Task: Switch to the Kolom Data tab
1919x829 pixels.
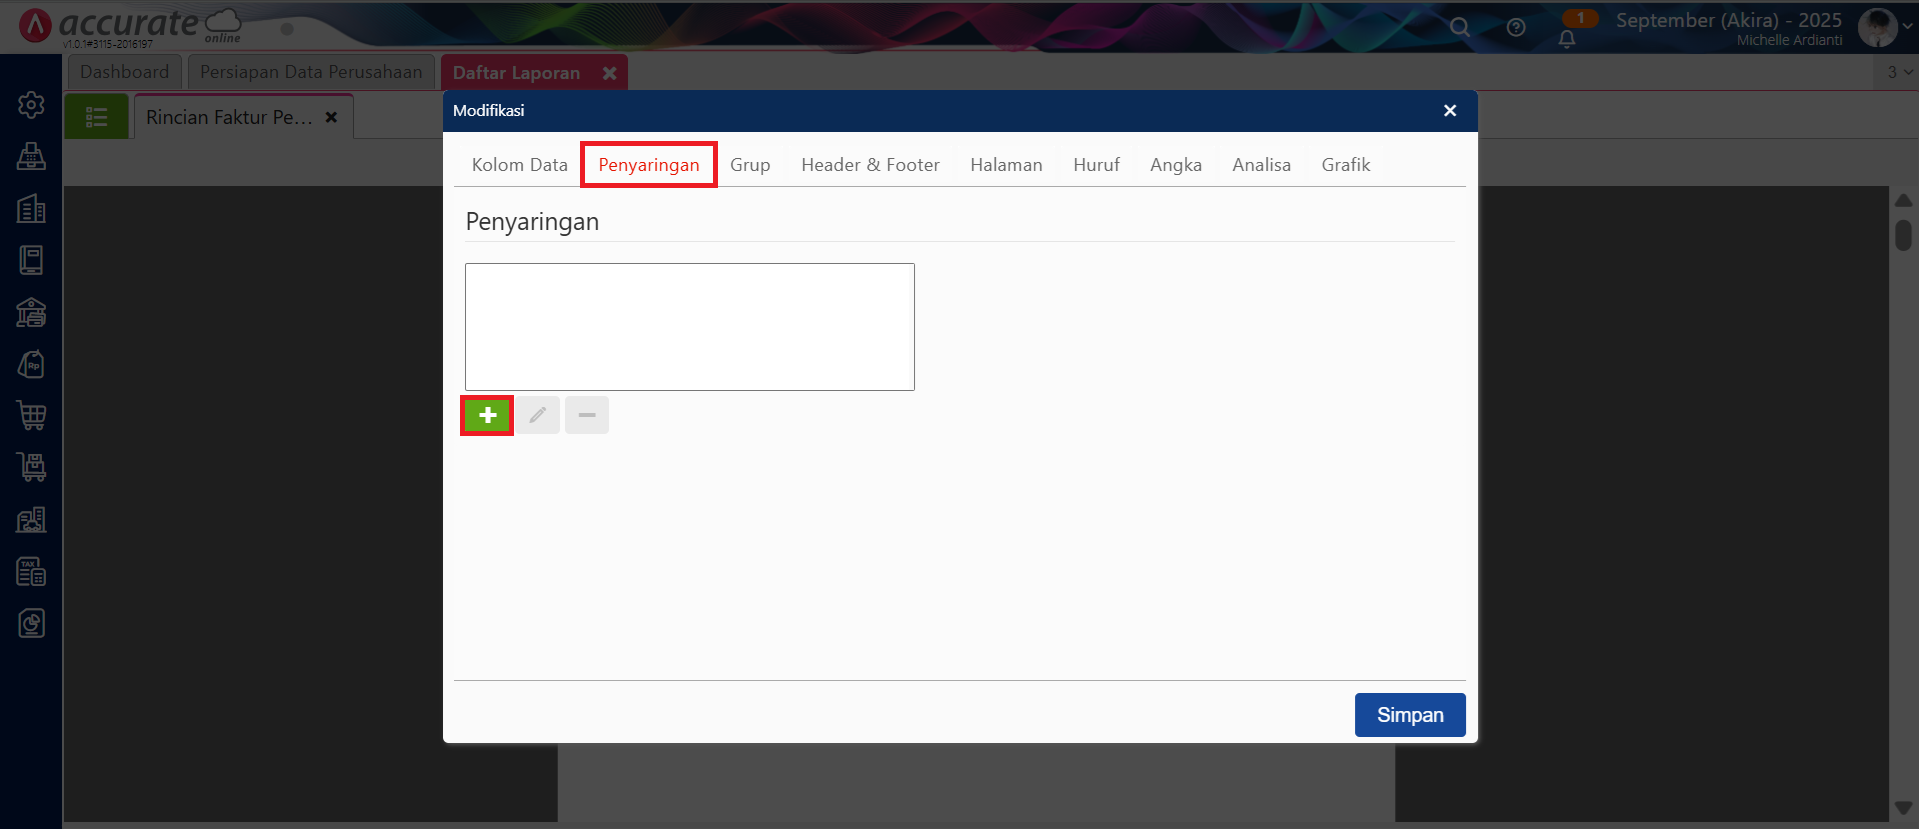Action: 519,165
